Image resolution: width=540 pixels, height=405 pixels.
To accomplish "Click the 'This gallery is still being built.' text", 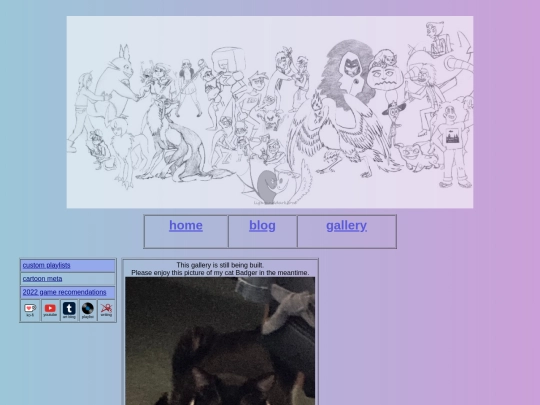I will tap(220, 265).
